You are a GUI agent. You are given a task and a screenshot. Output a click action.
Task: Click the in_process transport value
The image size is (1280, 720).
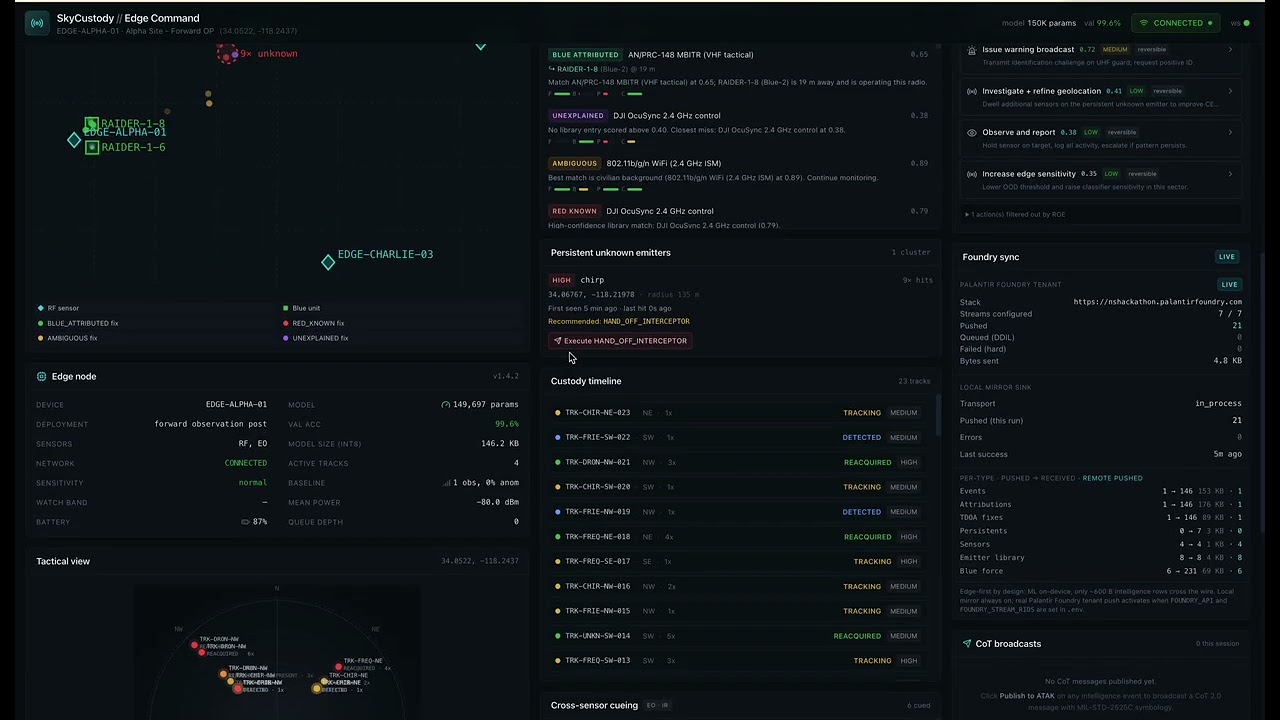1218,404
